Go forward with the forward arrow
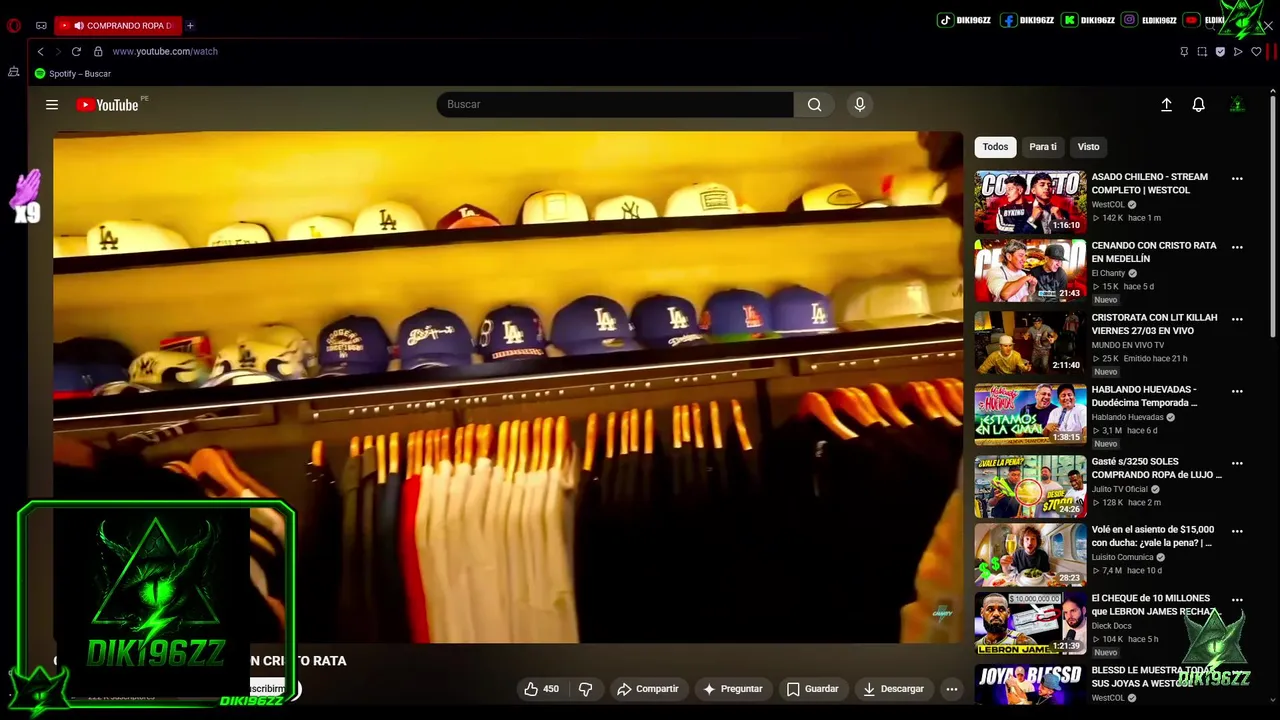Screen dimensions: 1280x720 pyautogui.click(x=58, y=51)
